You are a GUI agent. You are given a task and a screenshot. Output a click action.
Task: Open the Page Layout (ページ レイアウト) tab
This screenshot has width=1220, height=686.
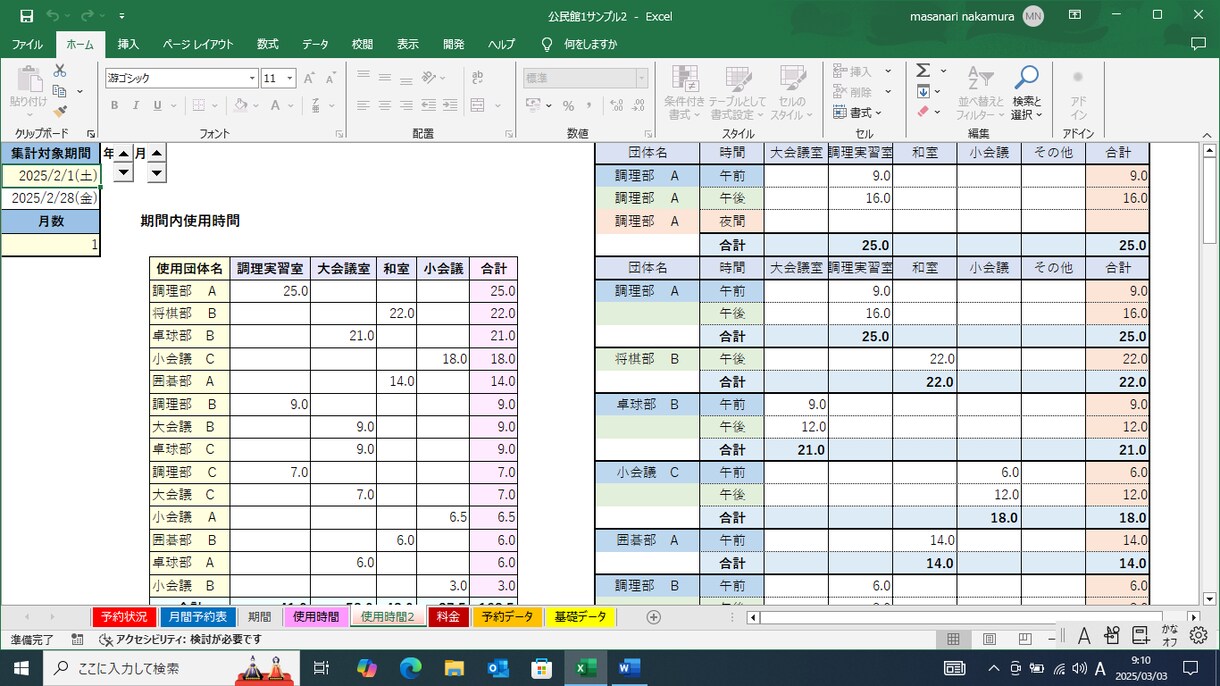coord(198,44)
